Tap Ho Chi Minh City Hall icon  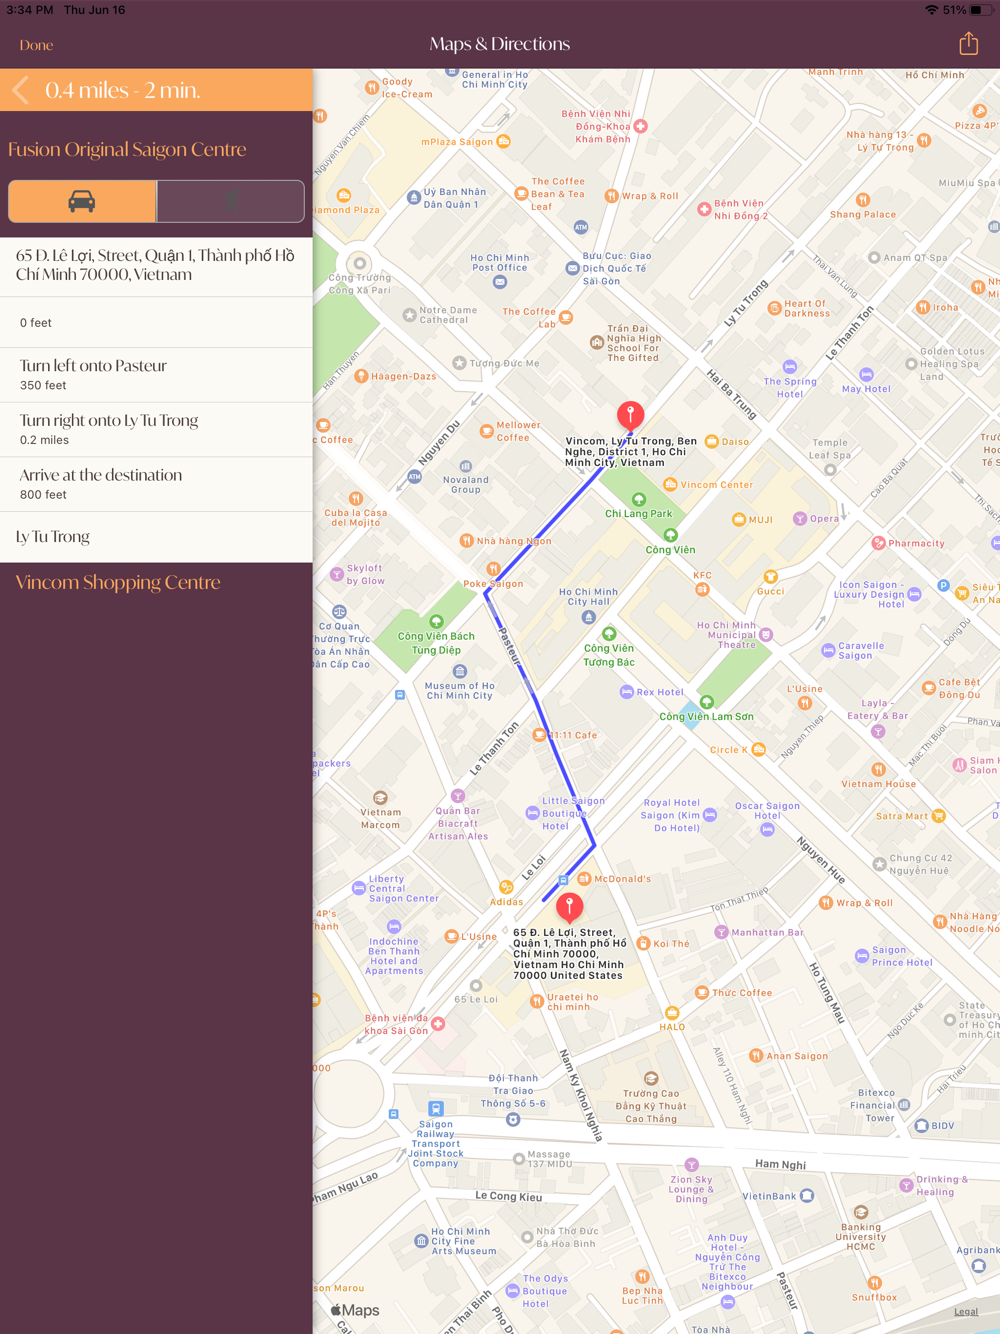588,617
